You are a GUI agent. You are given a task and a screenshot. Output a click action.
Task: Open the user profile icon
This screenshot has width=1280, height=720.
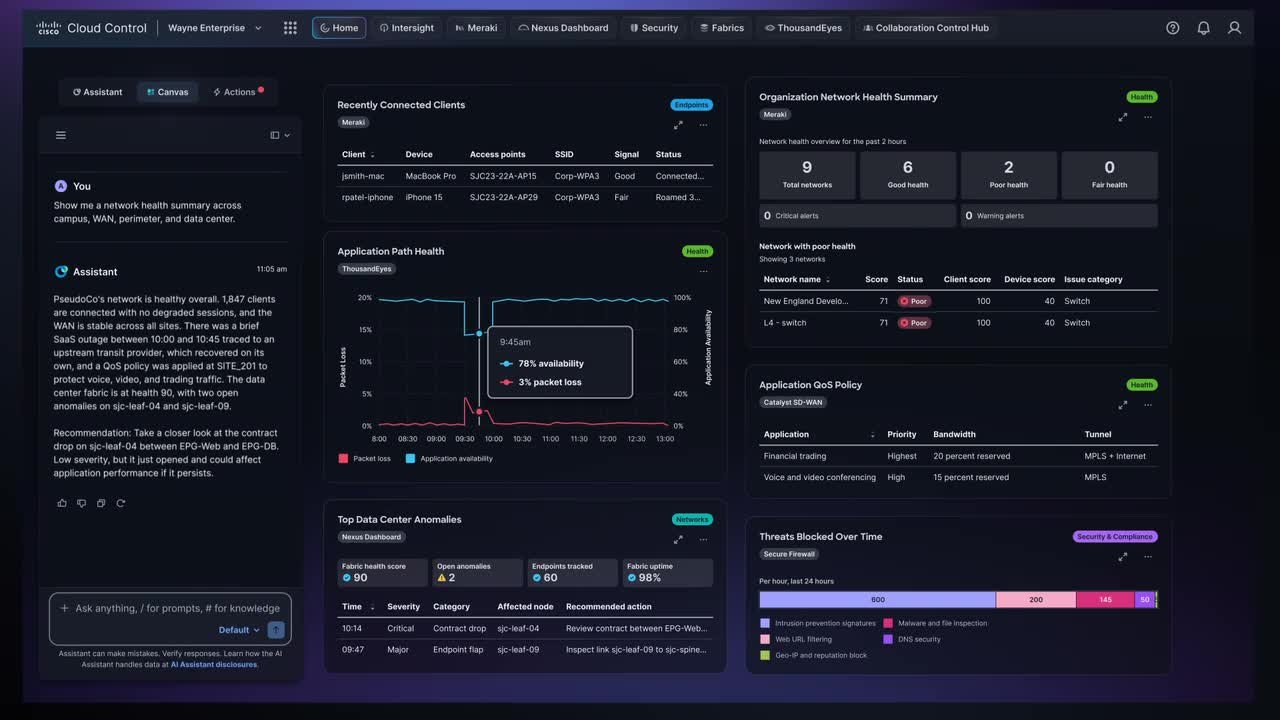tap(1235, 28)
